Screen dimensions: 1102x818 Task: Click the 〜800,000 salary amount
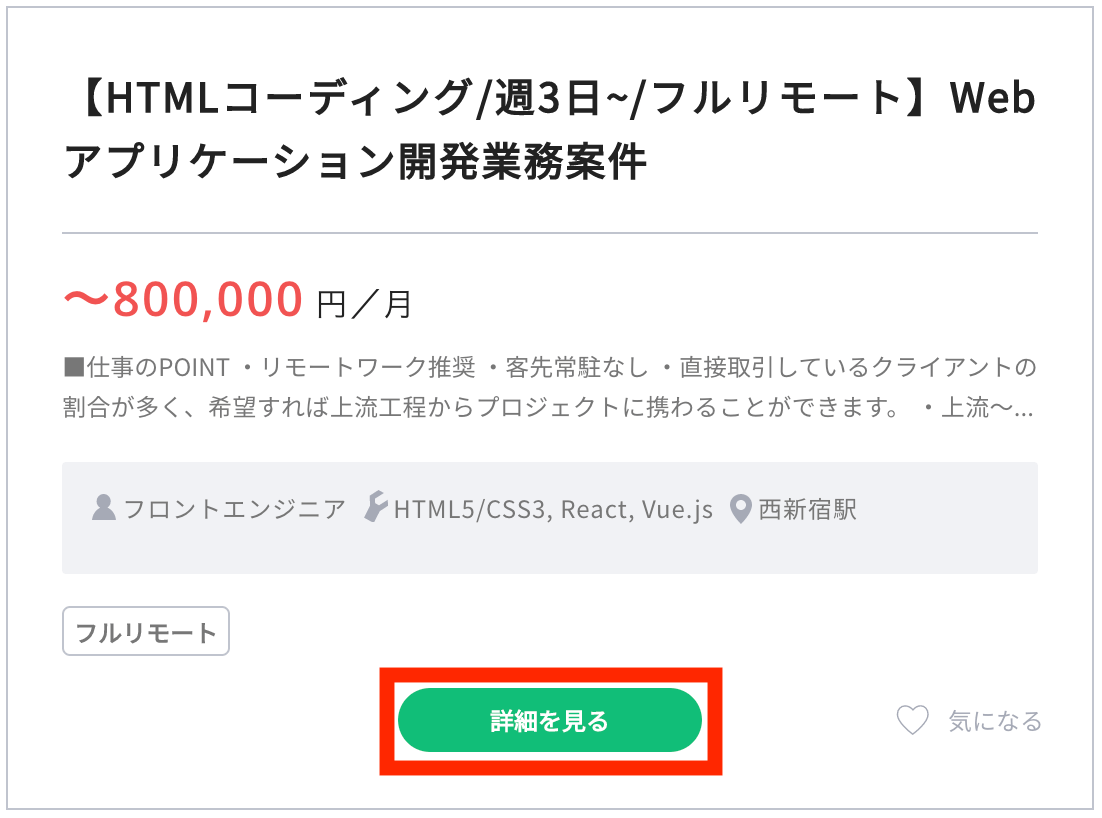click(x=183, y=299)
